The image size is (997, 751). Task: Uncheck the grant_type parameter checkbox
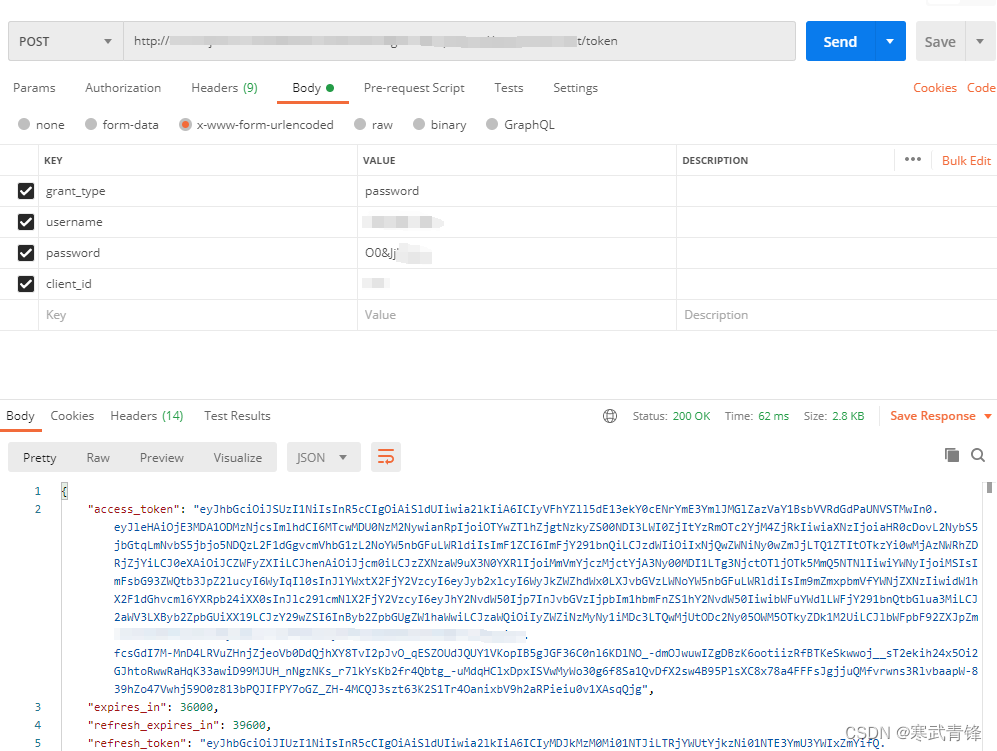pyautogui.click(x=26, y=190)
